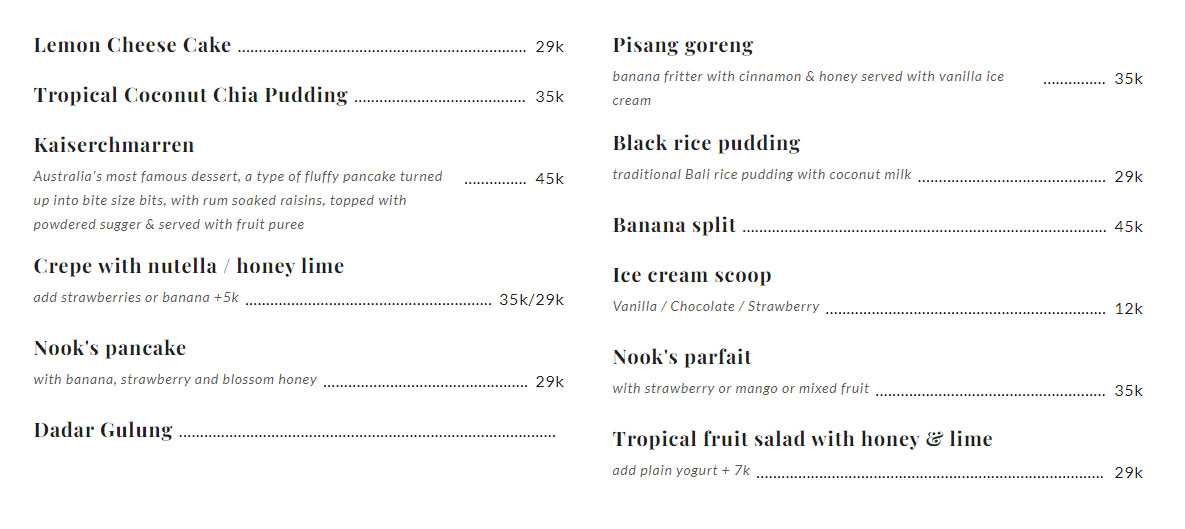Select the Ice cream scoop heading
The width and height of the screenshot is (1185, 529).
click(692, 275)
